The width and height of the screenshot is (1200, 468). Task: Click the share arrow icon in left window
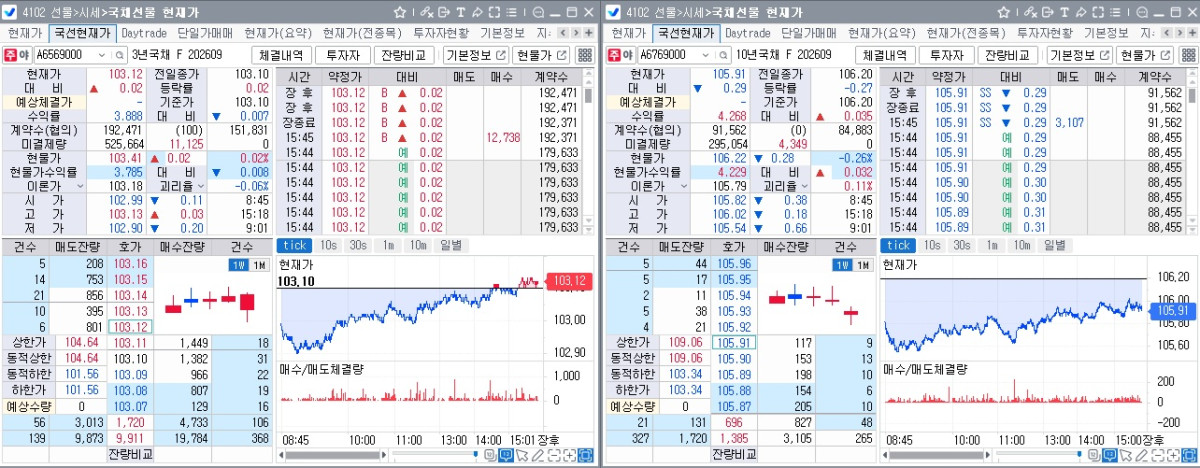pos(477,12)
